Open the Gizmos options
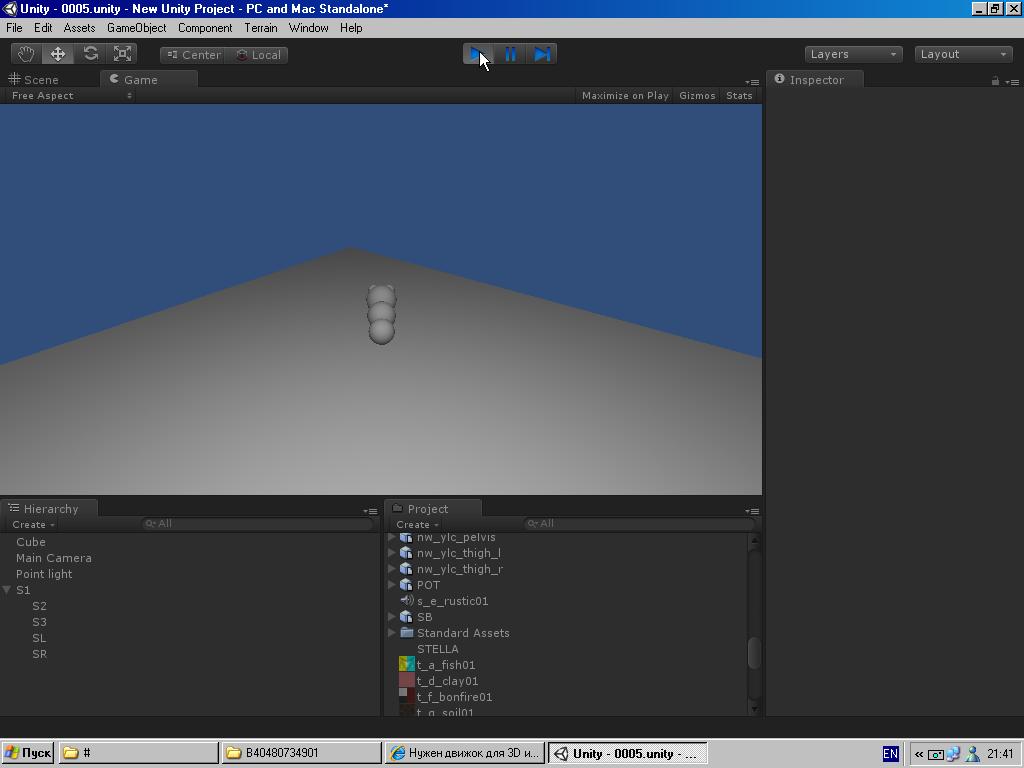Image resolution: width=1024 pixels, height=768 pixels. click(x=697, y=95)
